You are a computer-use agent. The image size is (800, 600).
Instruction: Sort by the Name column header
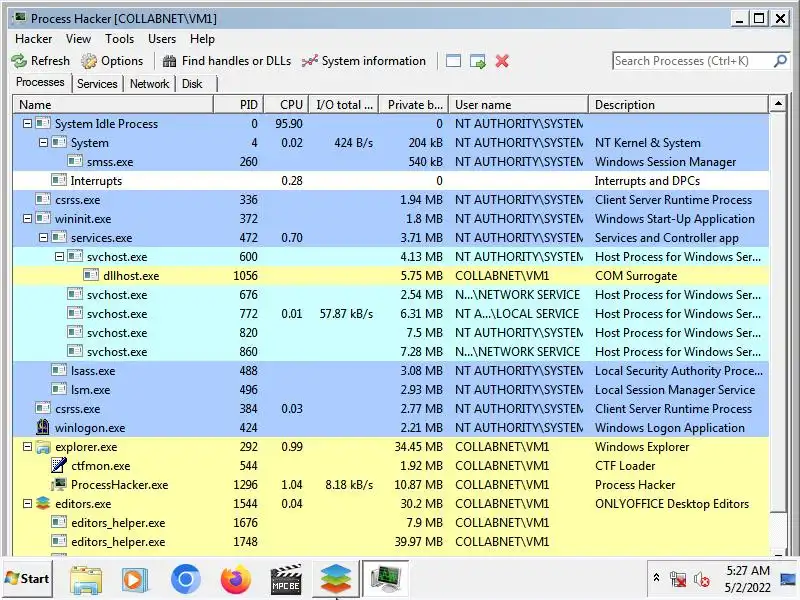(113, 105)
